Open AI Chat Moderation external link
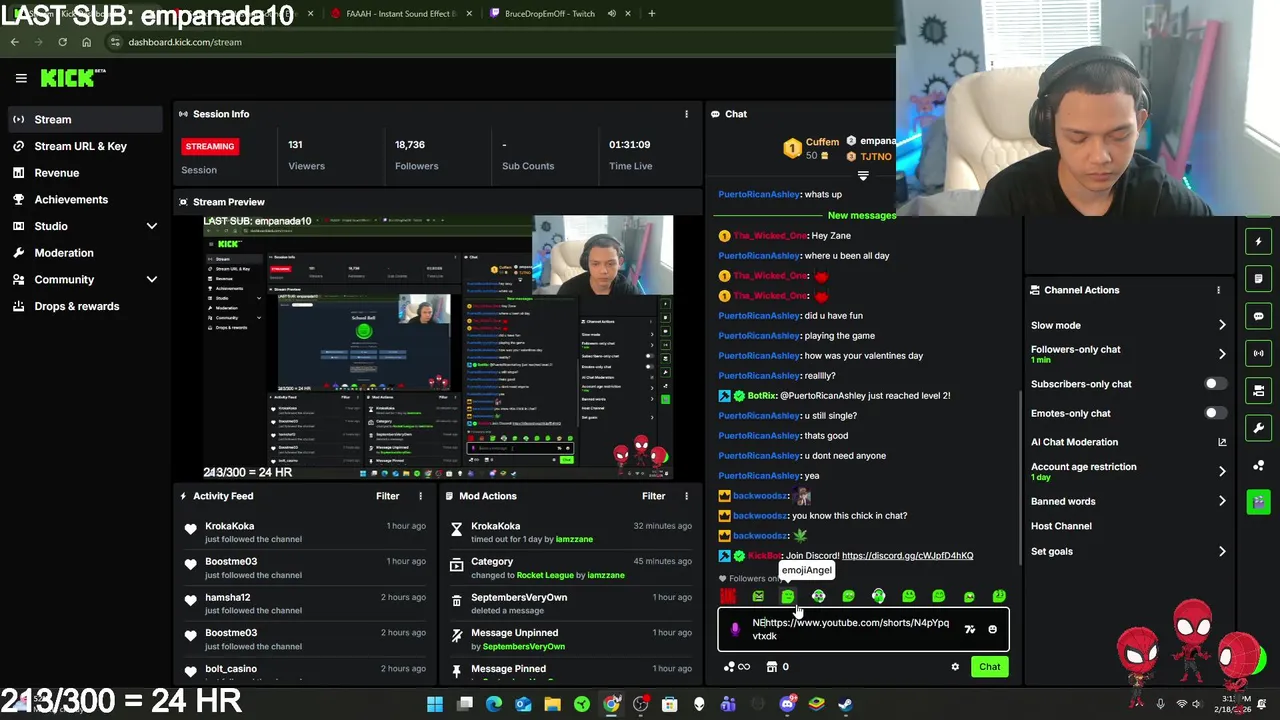1280x720 pixels. pyautogui.click(x=1222, y=442)
